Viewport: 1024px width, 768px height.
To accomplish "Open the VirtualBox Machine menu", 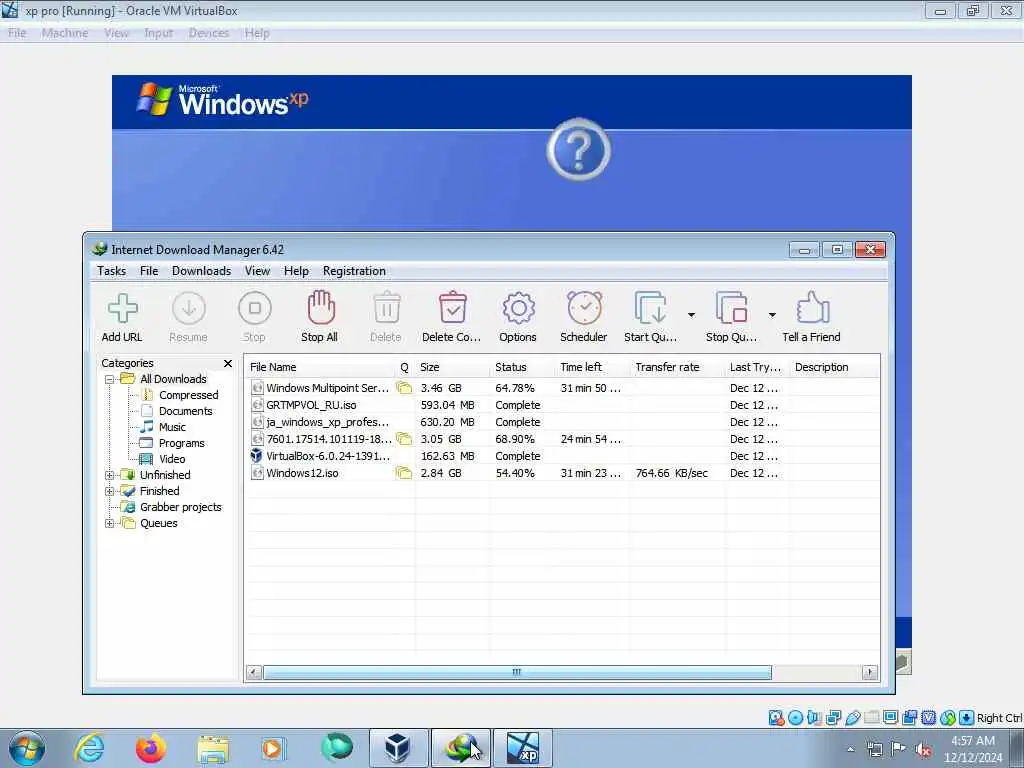I will coord(65,33).
